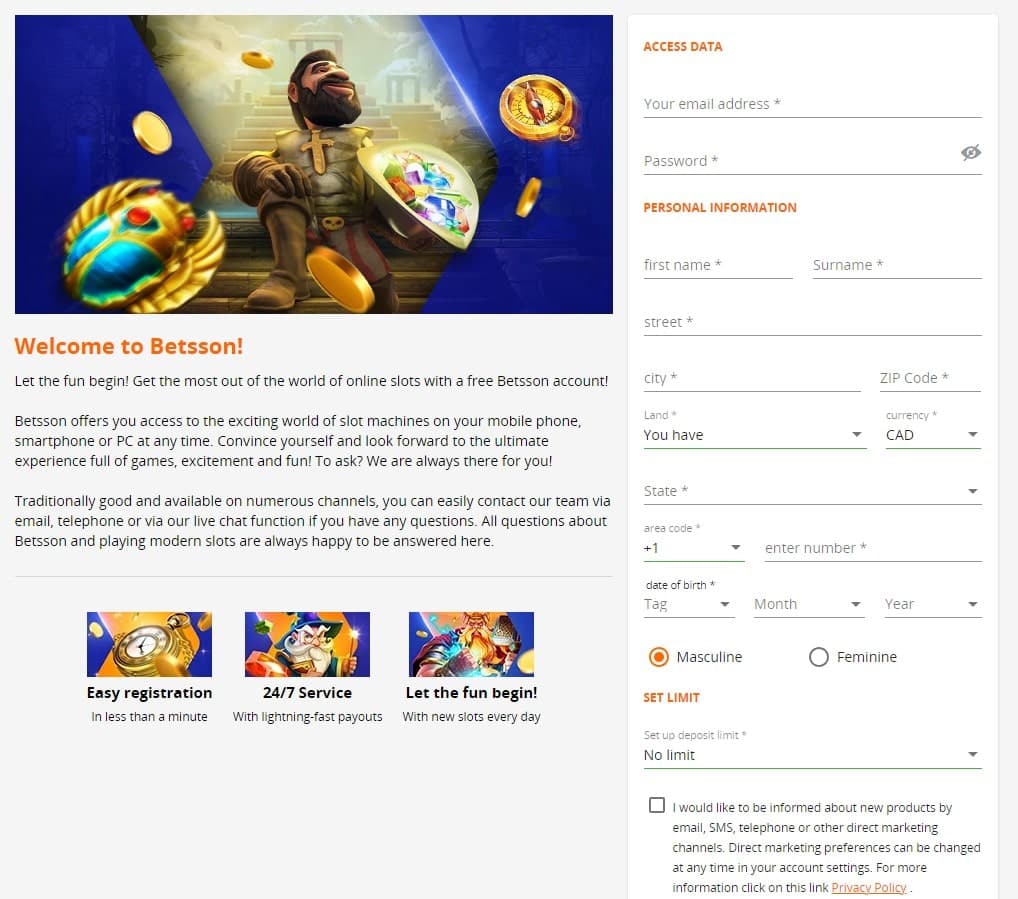Click the email address input field
This screenshot has height=899, width=1018.
pos(812,104)
